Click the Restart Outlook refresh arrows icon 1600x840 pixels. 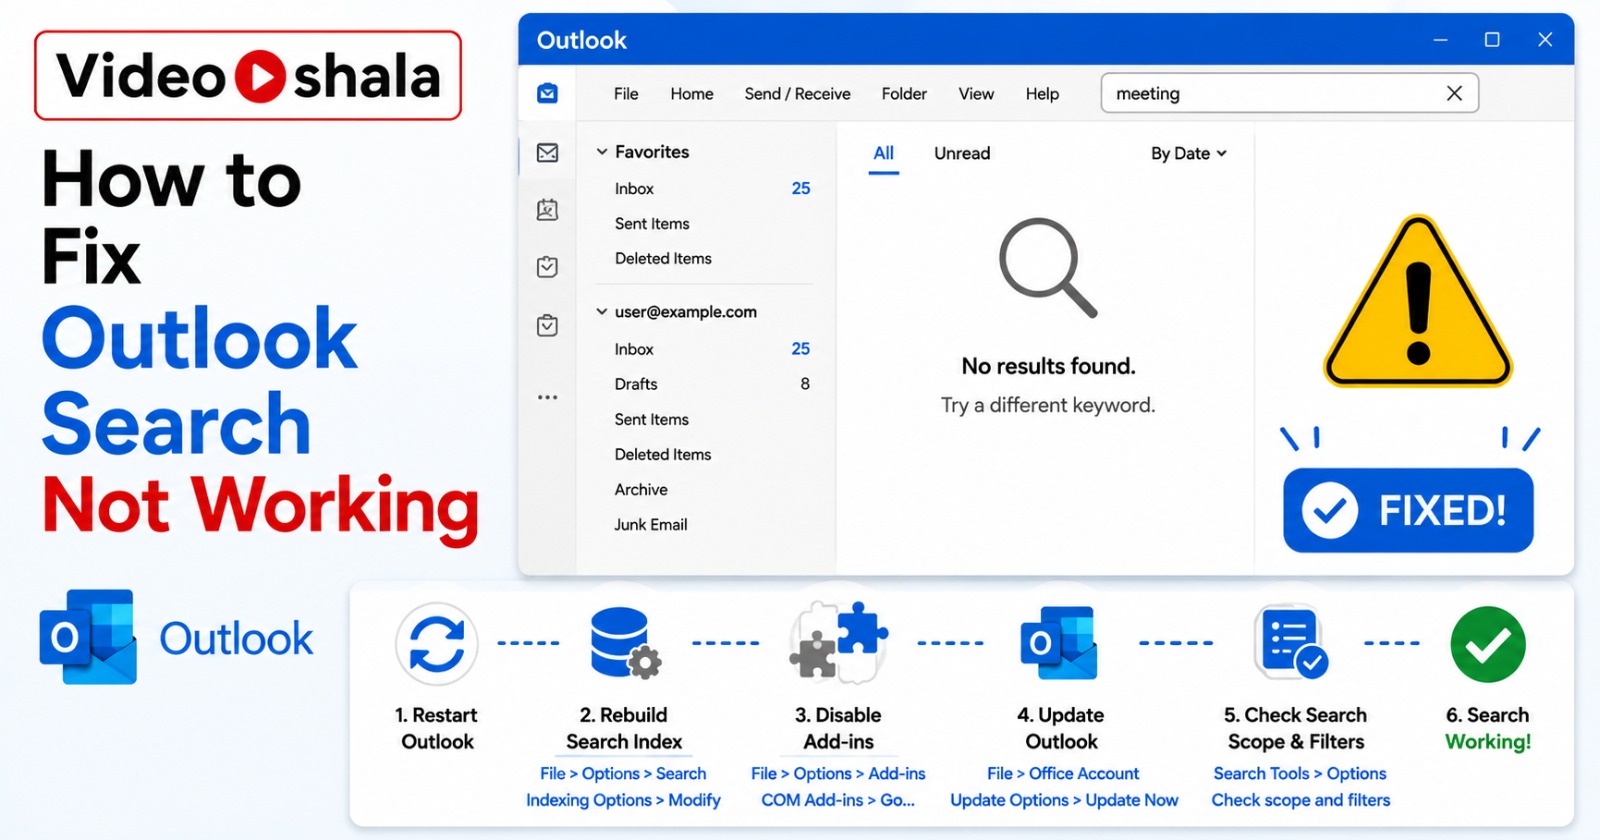pos(437,644)
